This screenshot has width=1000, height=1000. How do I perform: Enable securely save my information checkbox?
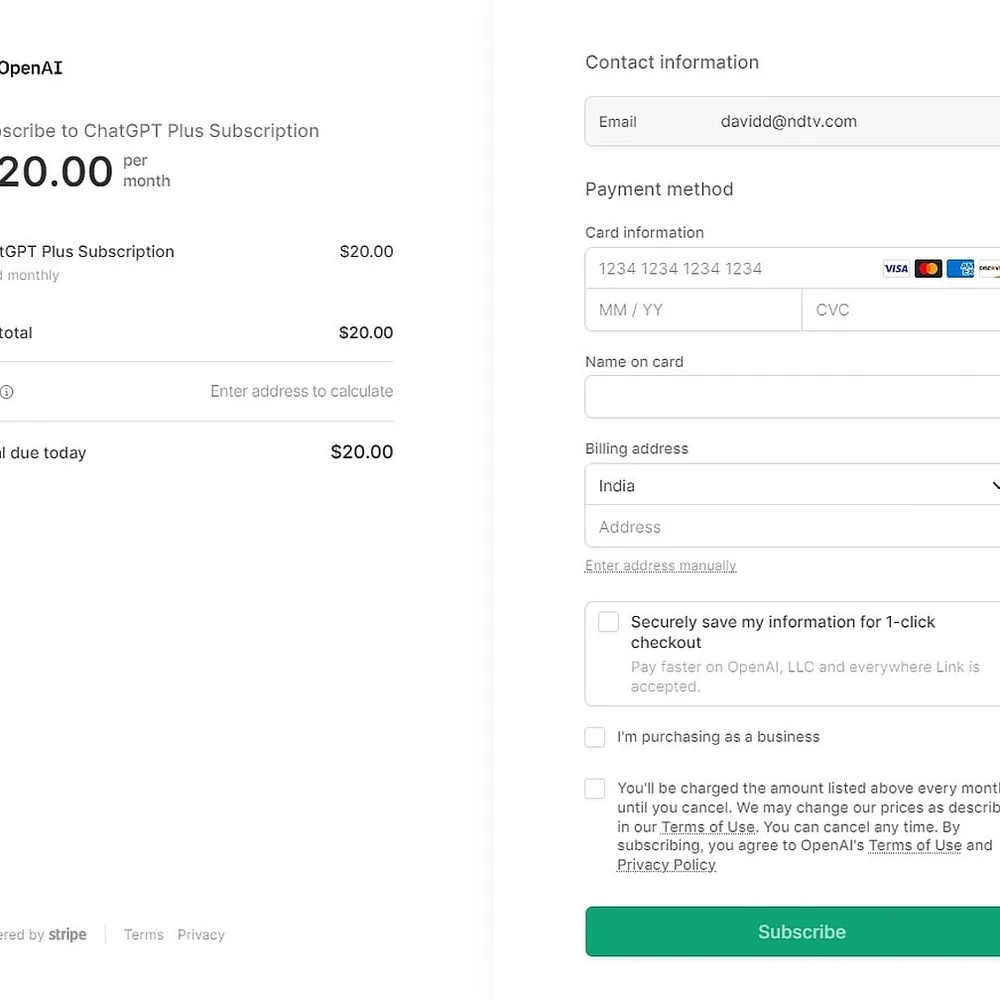tap(607, 621)
